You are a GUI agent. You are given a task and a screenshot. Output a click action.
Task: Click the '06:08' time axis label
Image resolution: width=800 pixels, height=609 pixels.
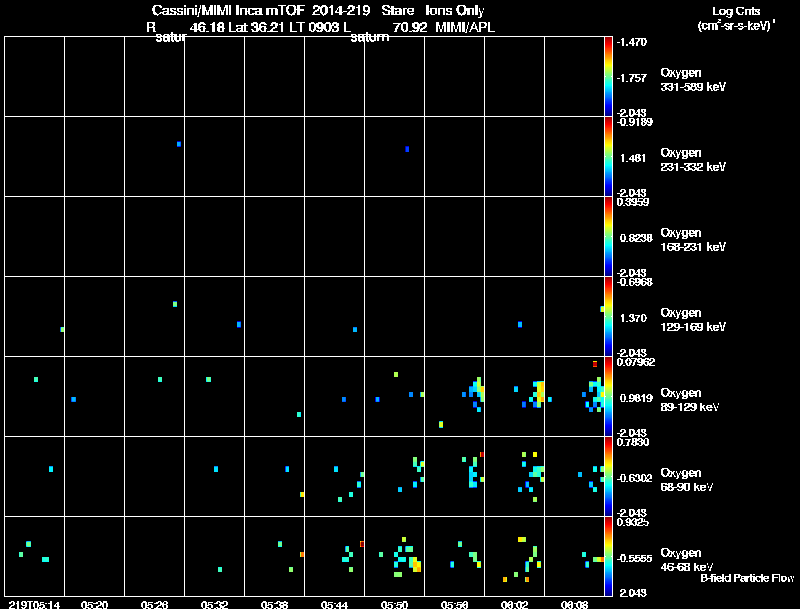(x=574, y=604)
